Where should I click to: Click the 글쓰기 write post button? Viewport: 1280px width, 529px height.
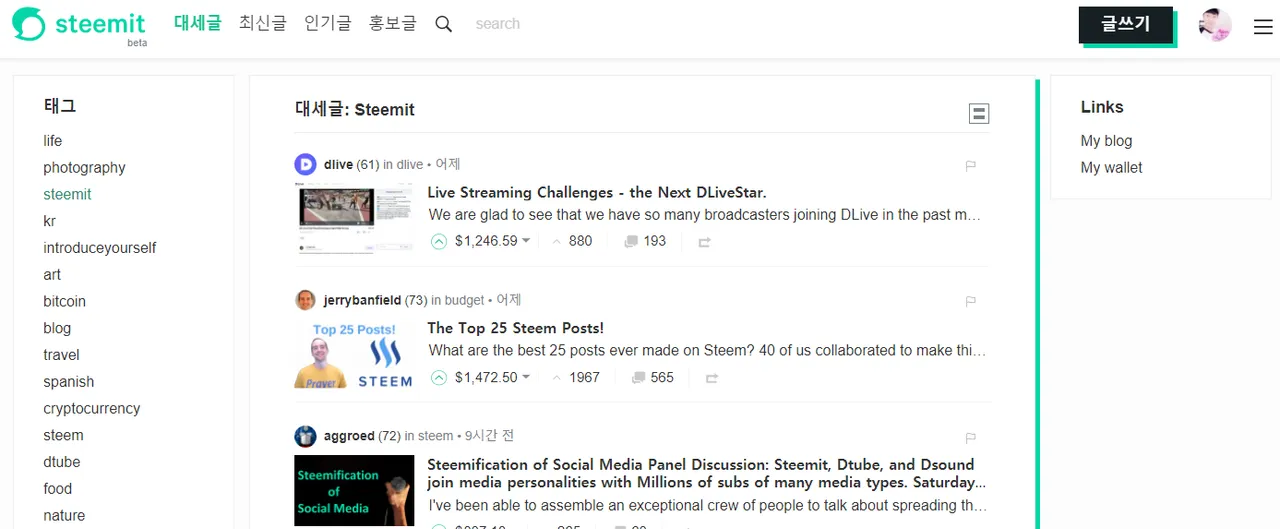[x=1126, y=25]
